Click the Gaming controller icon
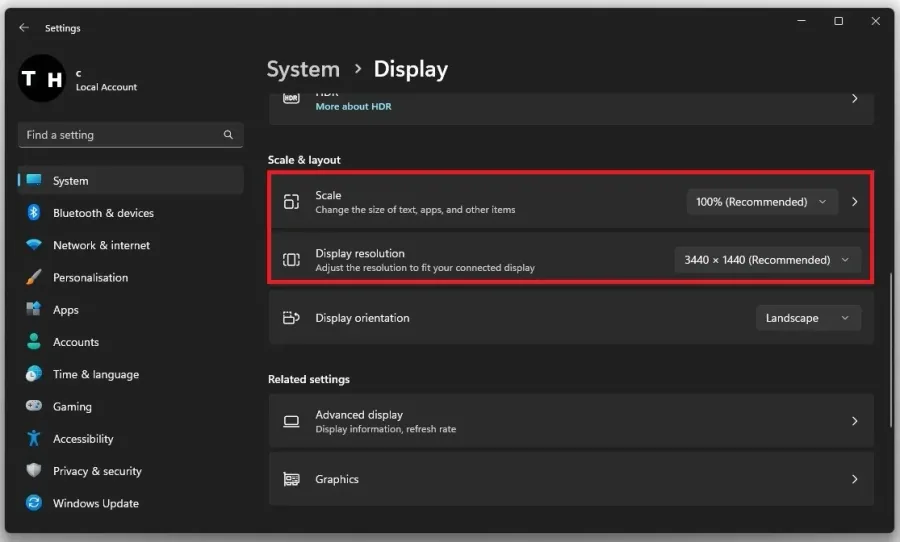The height and width of the screenshot is (542, 900). coord(34,405)
